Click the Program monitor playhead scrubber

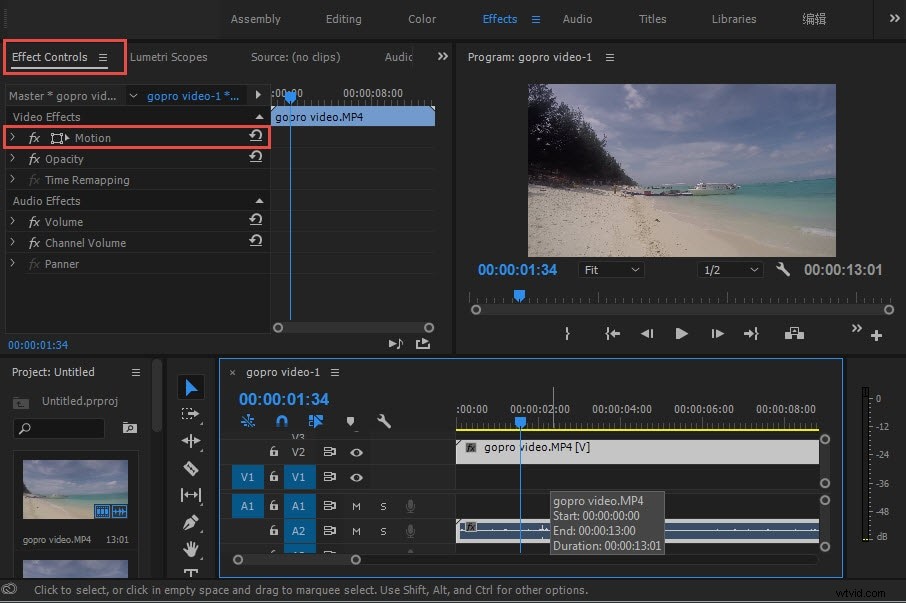tap(518, 294)
